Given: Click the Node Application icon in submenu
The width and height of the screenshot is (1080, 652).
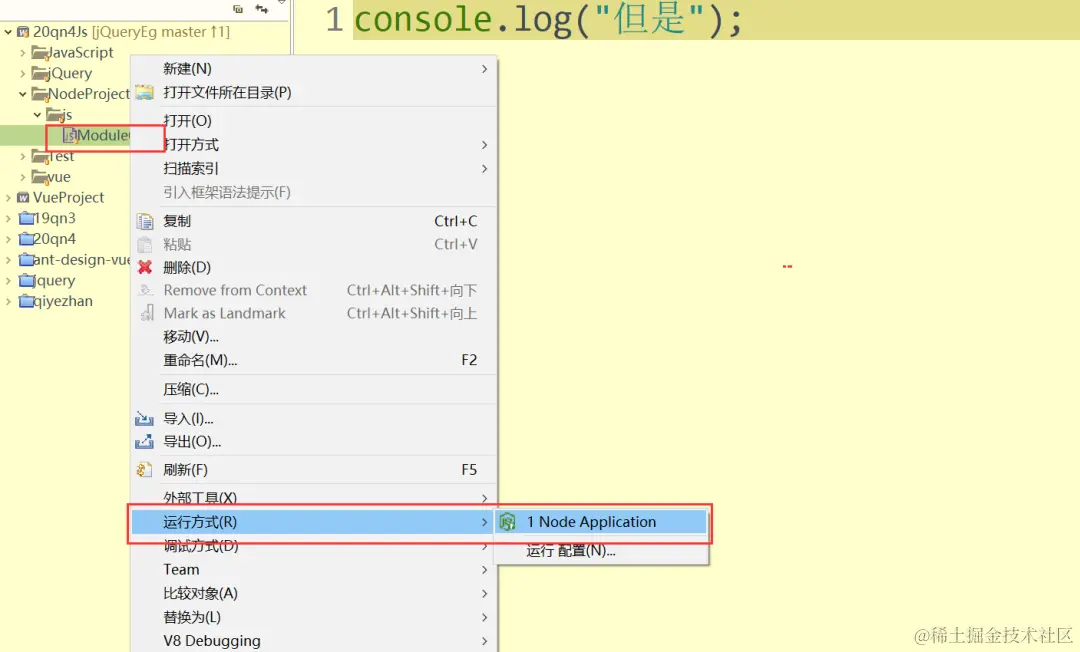Looking at the screenshot, I should click(508, 522).
